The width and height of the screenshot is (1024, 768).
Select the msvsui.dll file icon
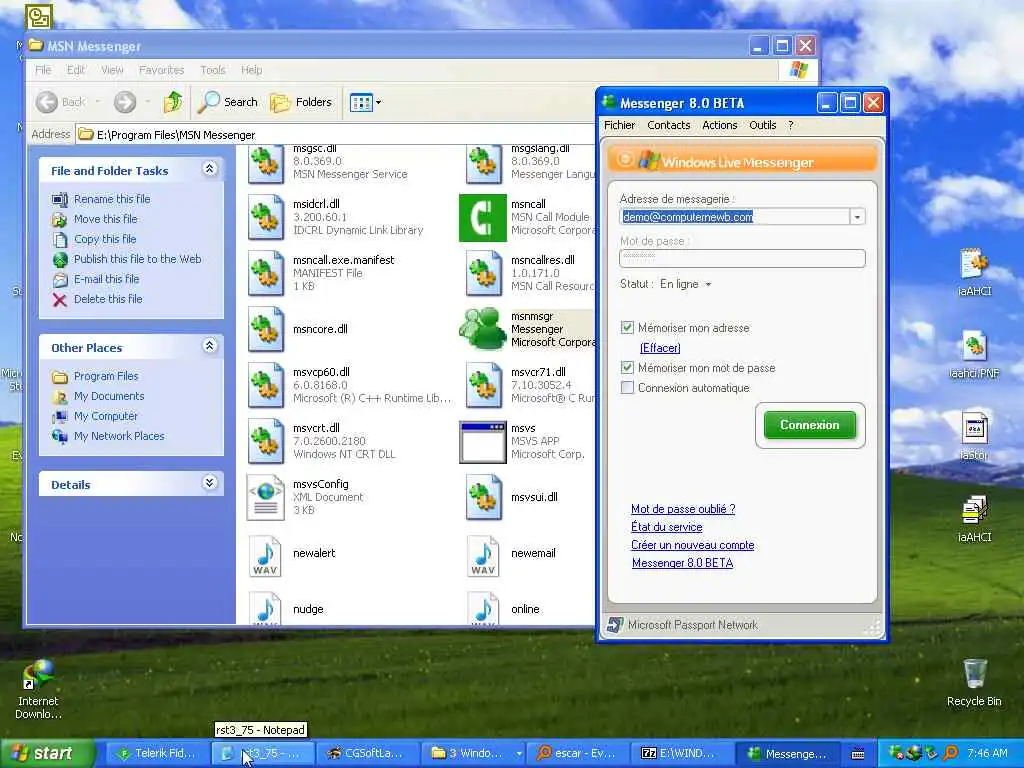pyautogui.click(x=483, y=497)
